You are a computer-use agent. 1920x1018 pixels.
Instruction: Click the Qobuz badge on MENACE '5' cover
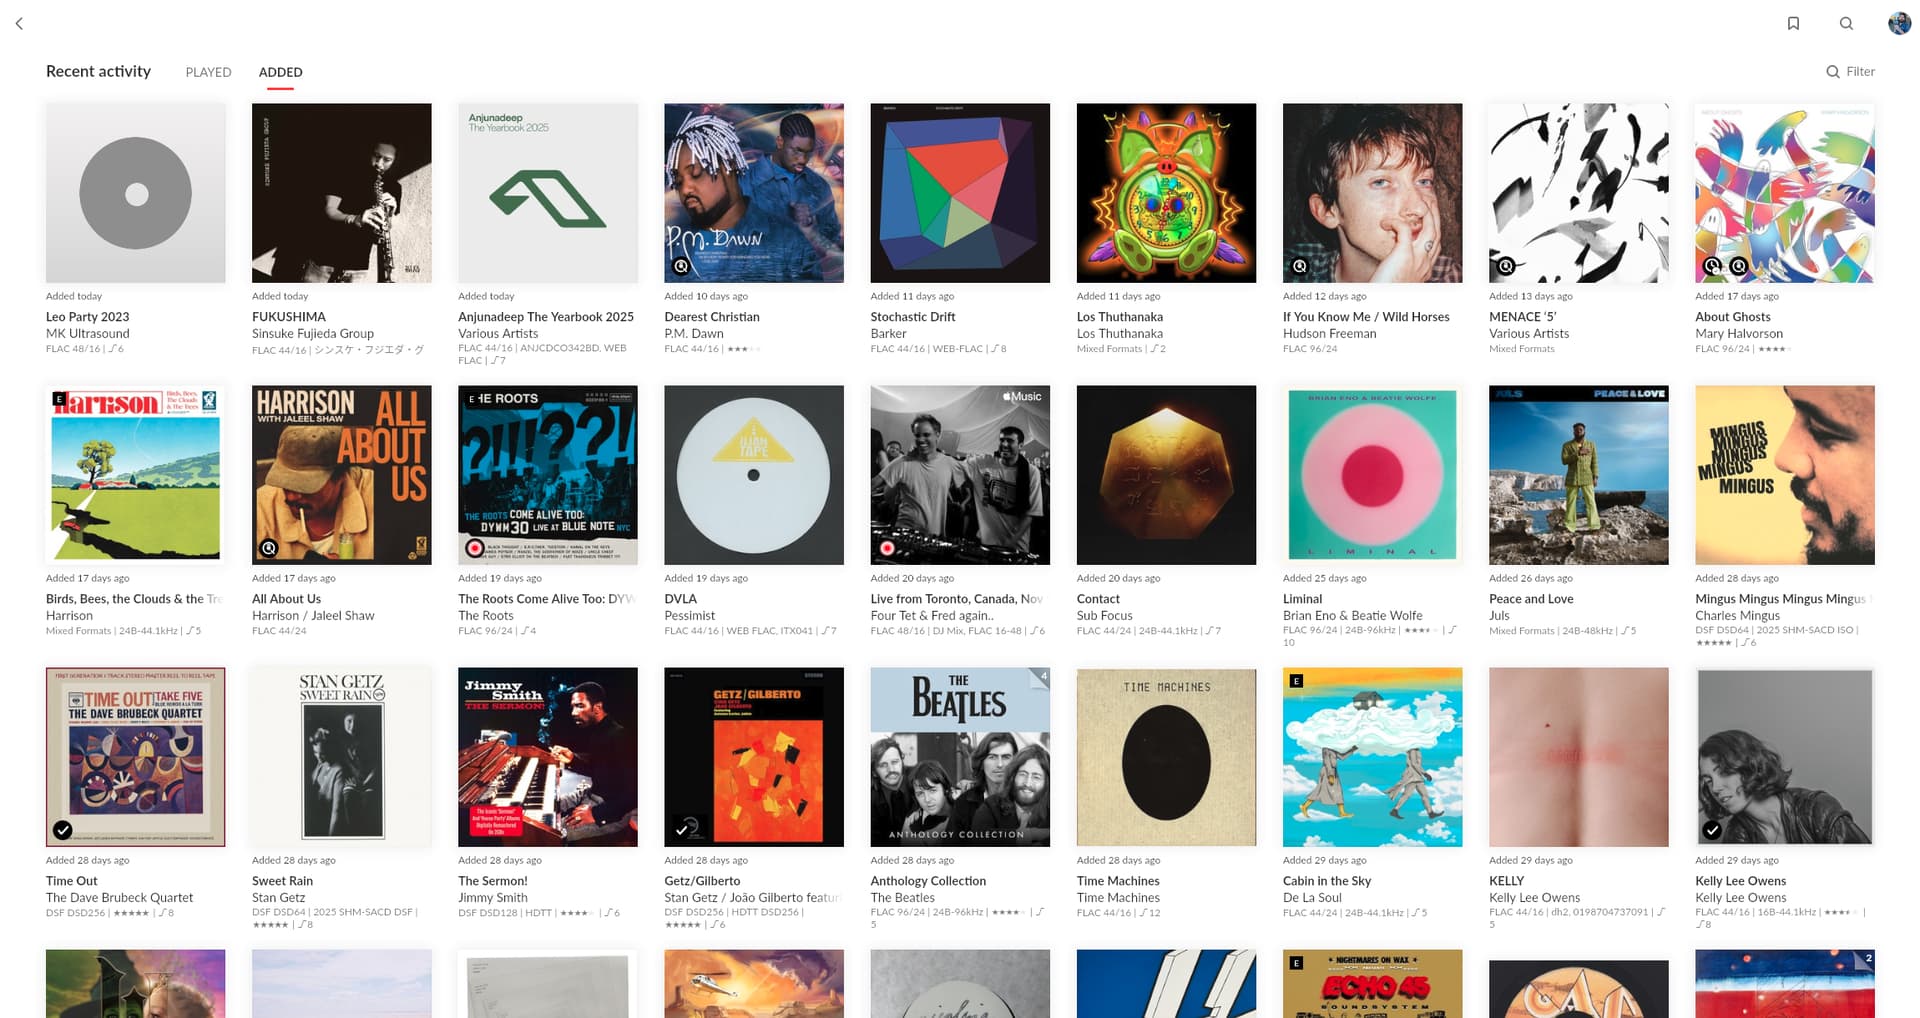click(x=1505, y=266)
